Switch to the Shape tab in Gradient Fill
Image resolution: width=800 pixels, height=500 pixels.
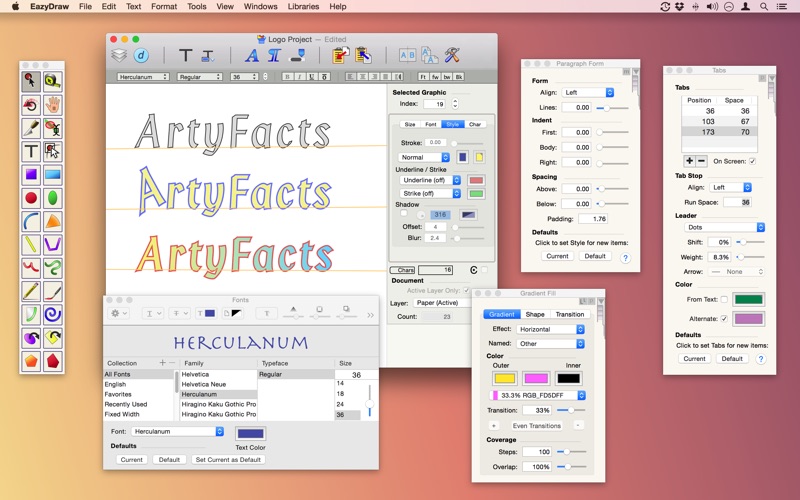point(535,314)
